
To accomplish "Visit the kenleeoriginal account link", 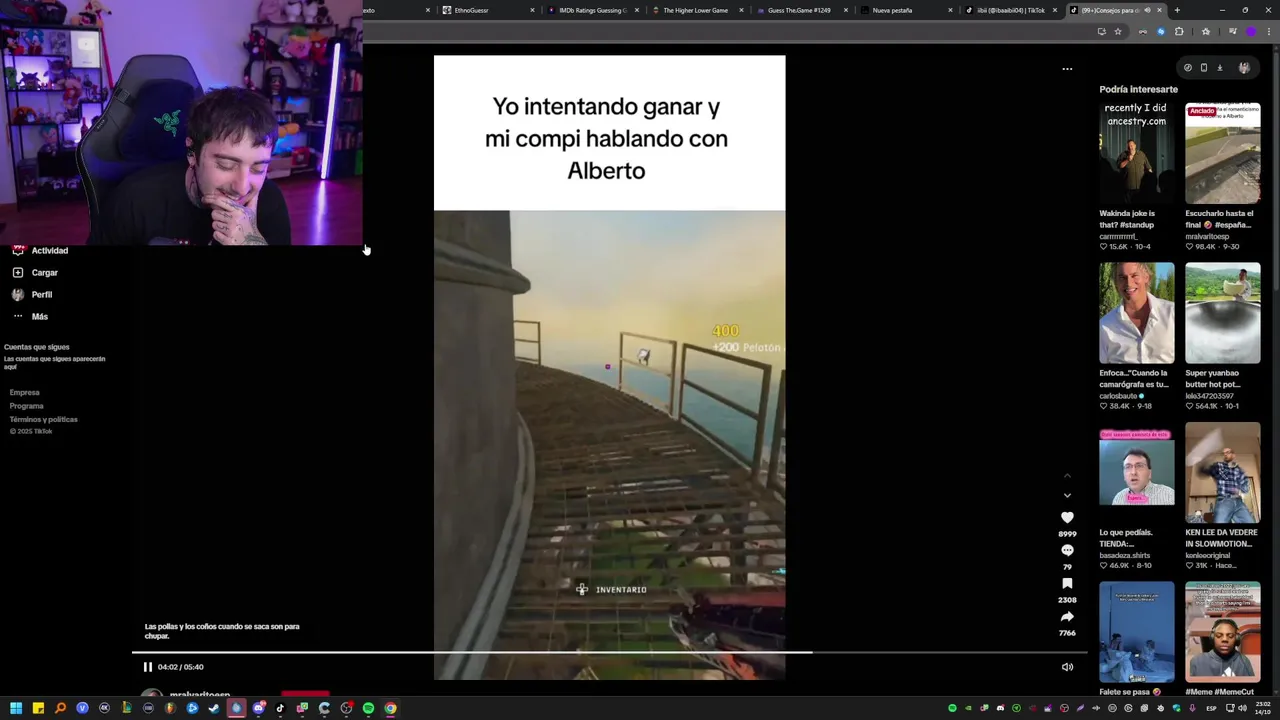I will 1210,555.
